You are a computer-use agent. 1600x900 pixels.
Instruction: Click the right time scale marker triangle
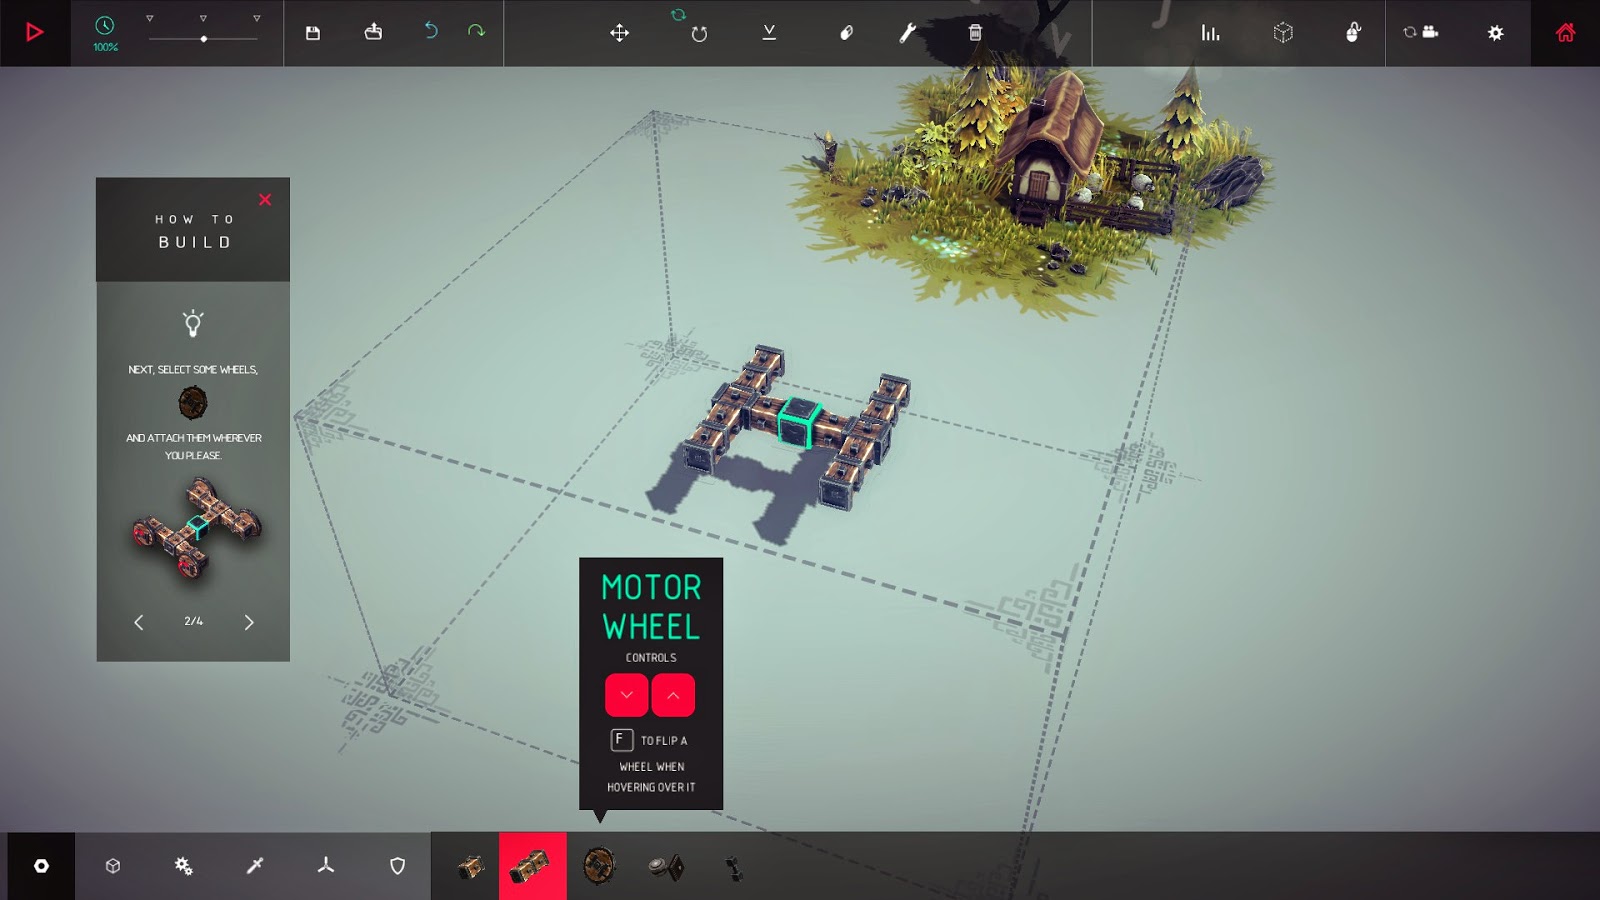[x=257, y=19]
